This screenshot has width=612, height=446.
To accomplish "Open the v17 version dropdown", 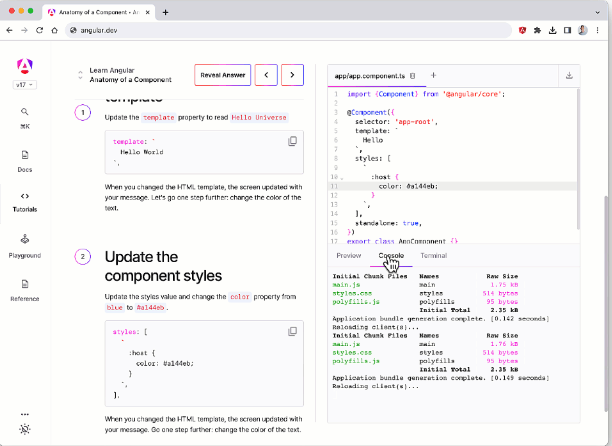I will click(x=25, y=85).
